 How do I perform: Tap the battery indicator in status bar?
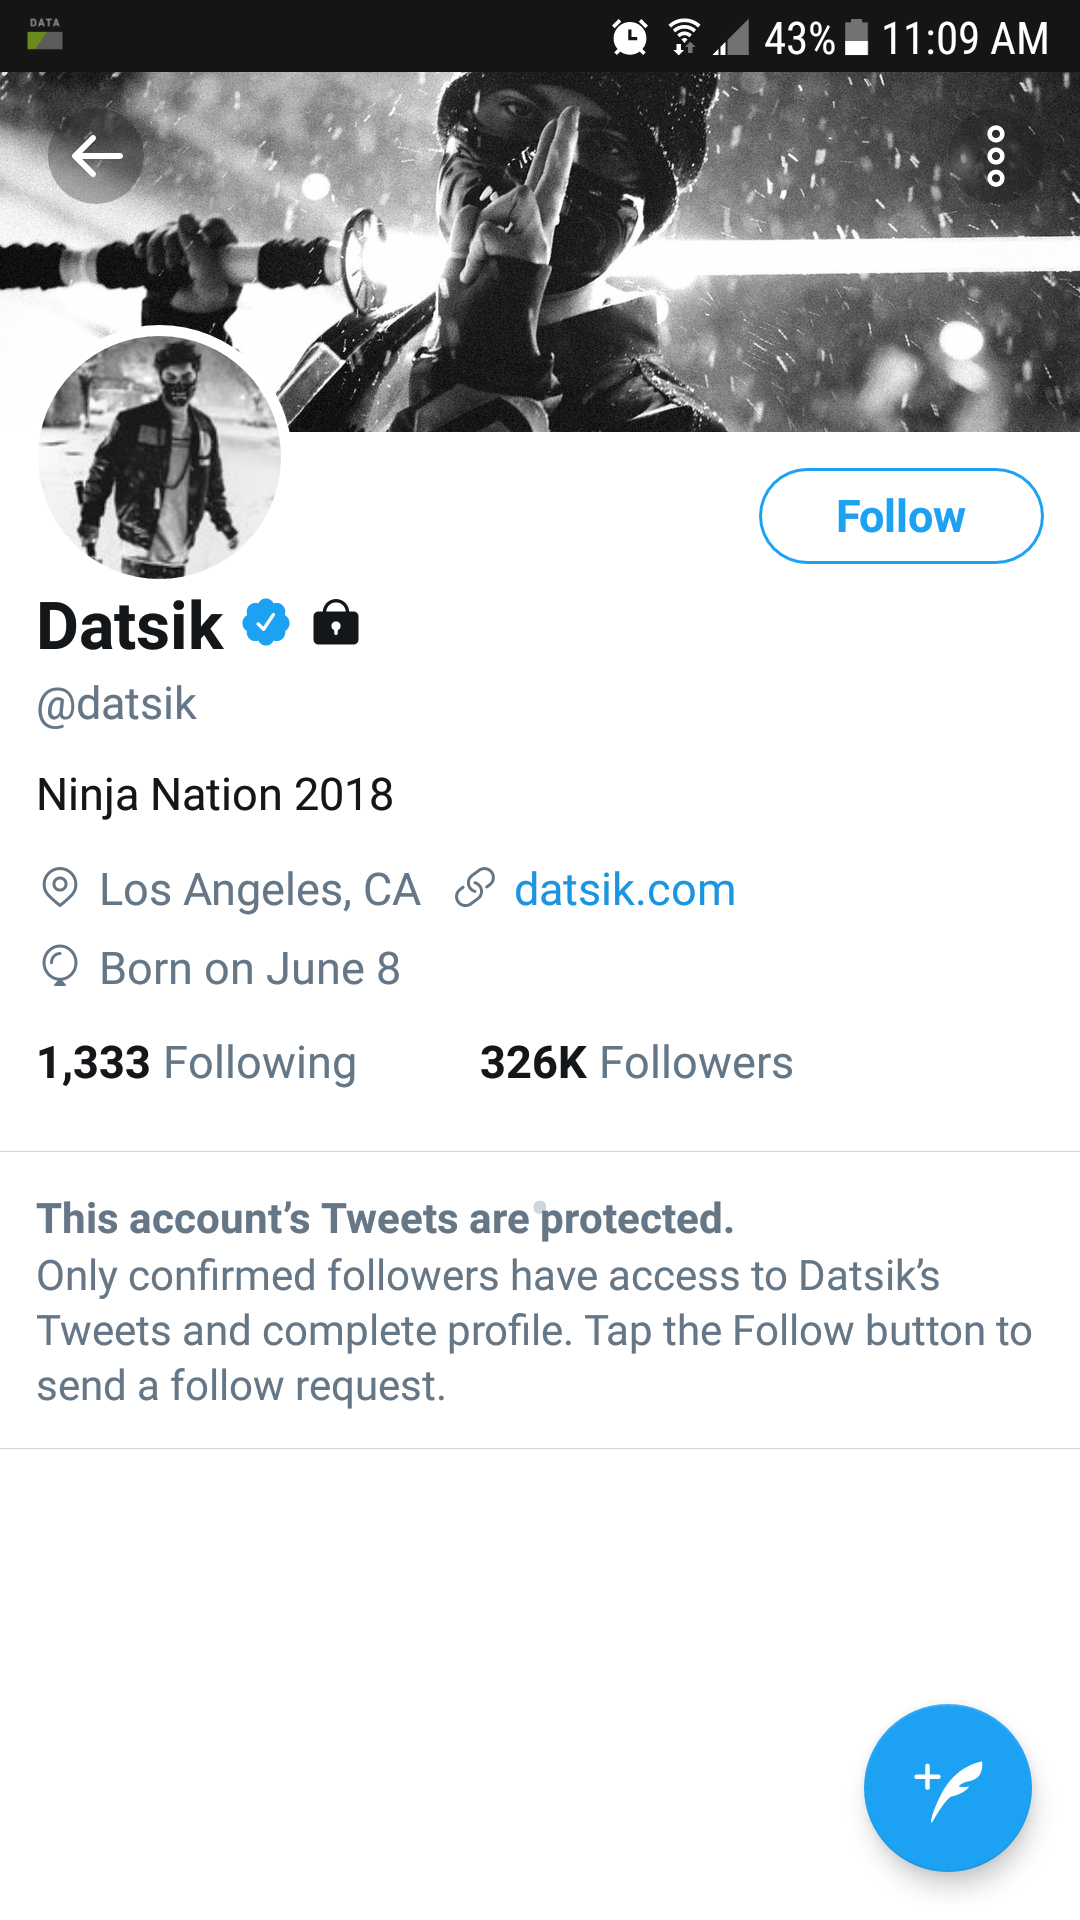pyautogui.click(x=857, y=38)
